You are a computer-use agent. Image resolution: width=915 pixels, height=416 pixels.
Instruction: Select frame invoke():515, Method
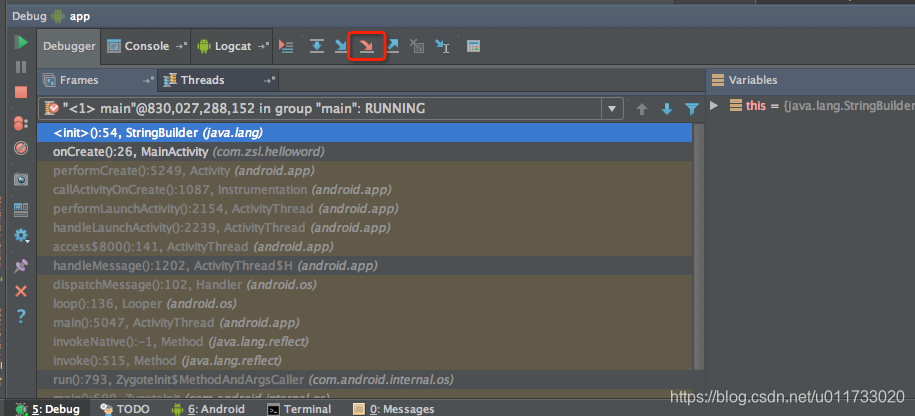(x=365, y=360)
